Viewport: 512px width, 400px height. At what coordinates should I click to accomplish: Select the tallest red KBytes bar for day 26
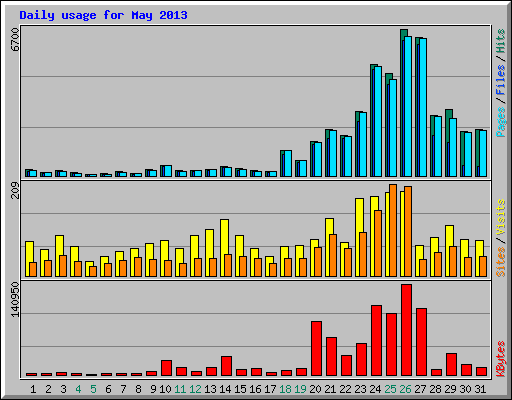(406, 330)
